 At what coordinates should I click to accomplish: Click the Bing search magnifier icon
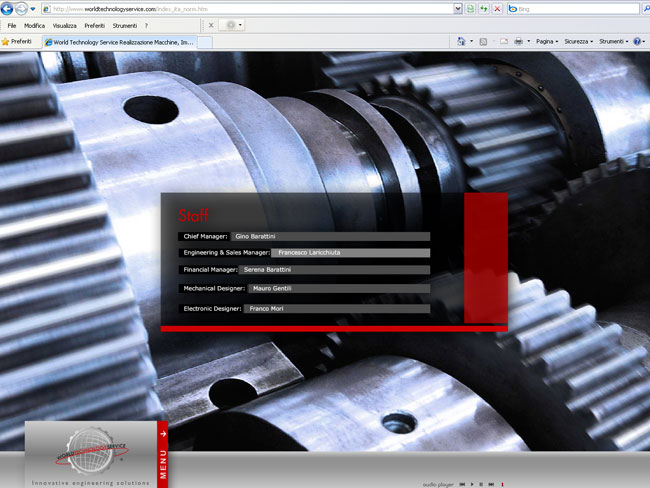(646, 9)
